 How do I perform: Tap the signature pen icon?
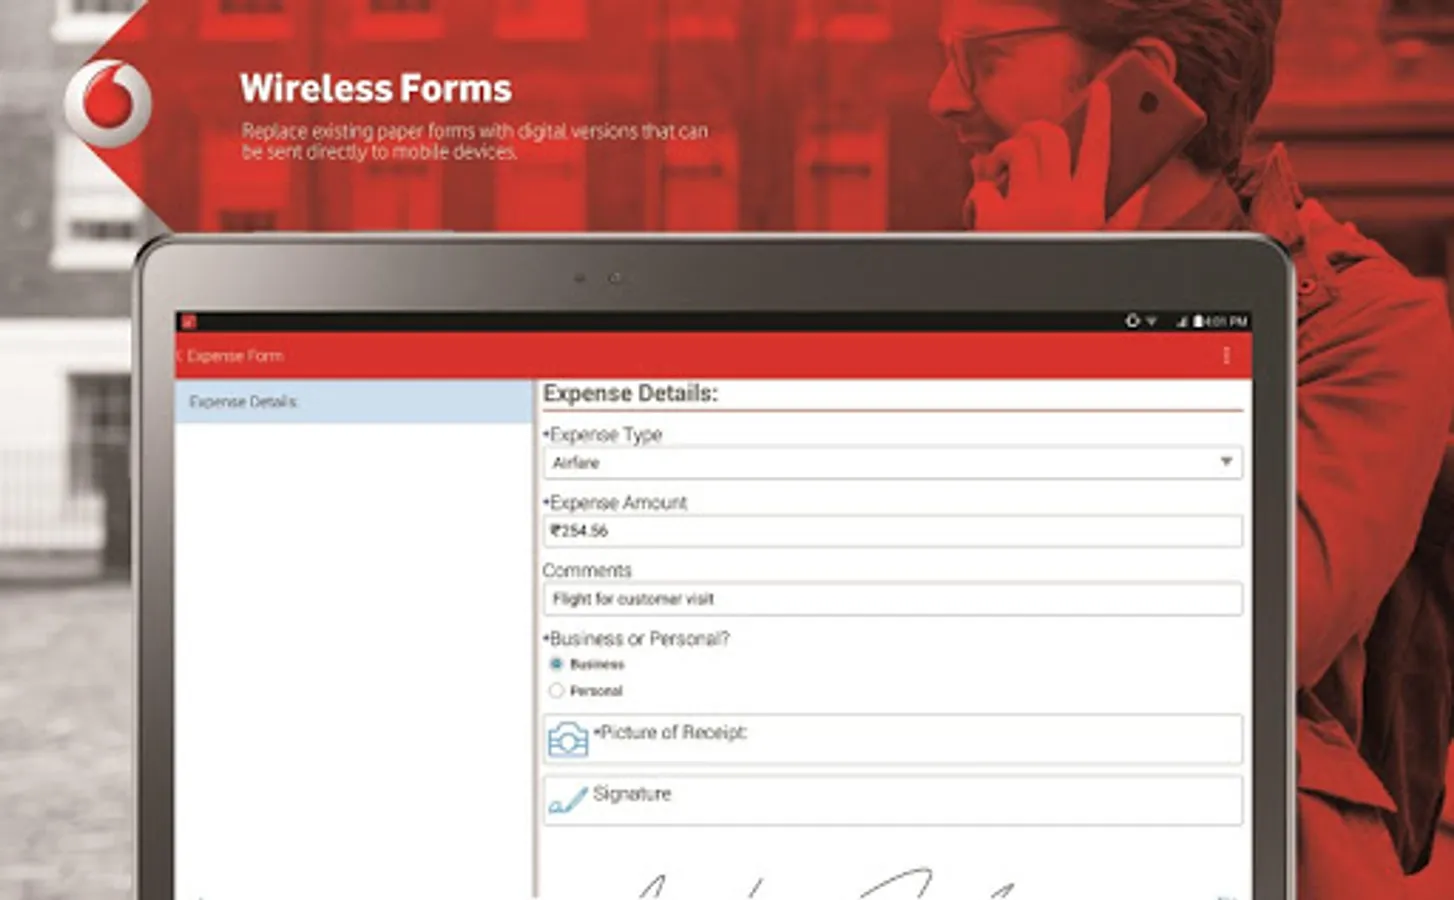pos(568,800)
